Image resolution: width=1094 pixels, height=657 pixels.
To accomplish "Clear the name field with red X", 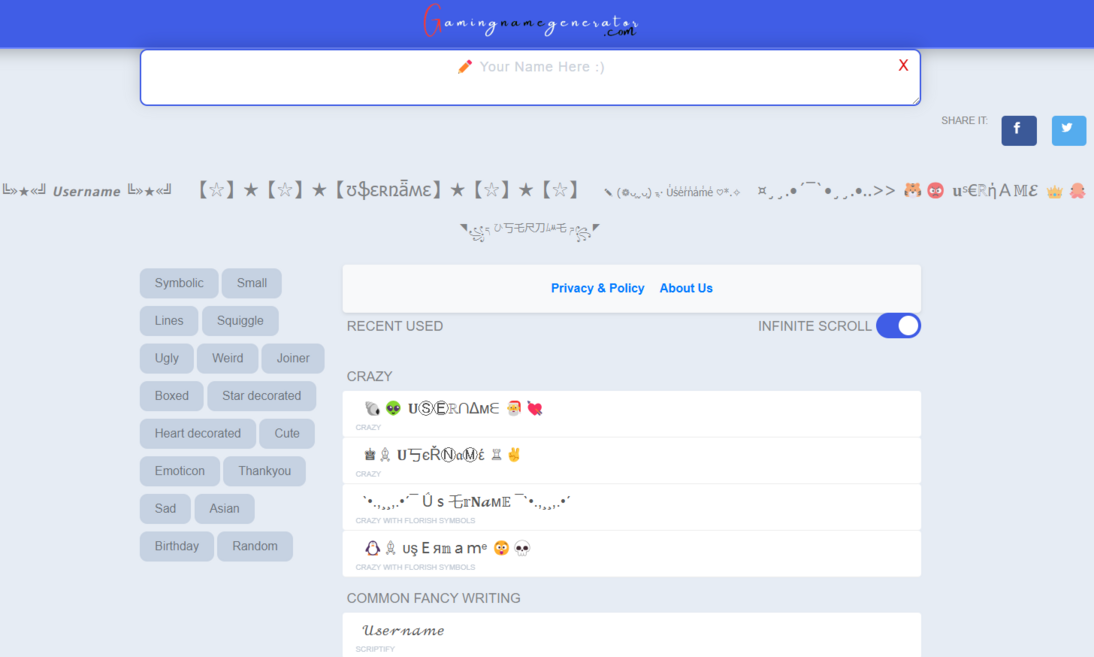I will tap(903, 66).
